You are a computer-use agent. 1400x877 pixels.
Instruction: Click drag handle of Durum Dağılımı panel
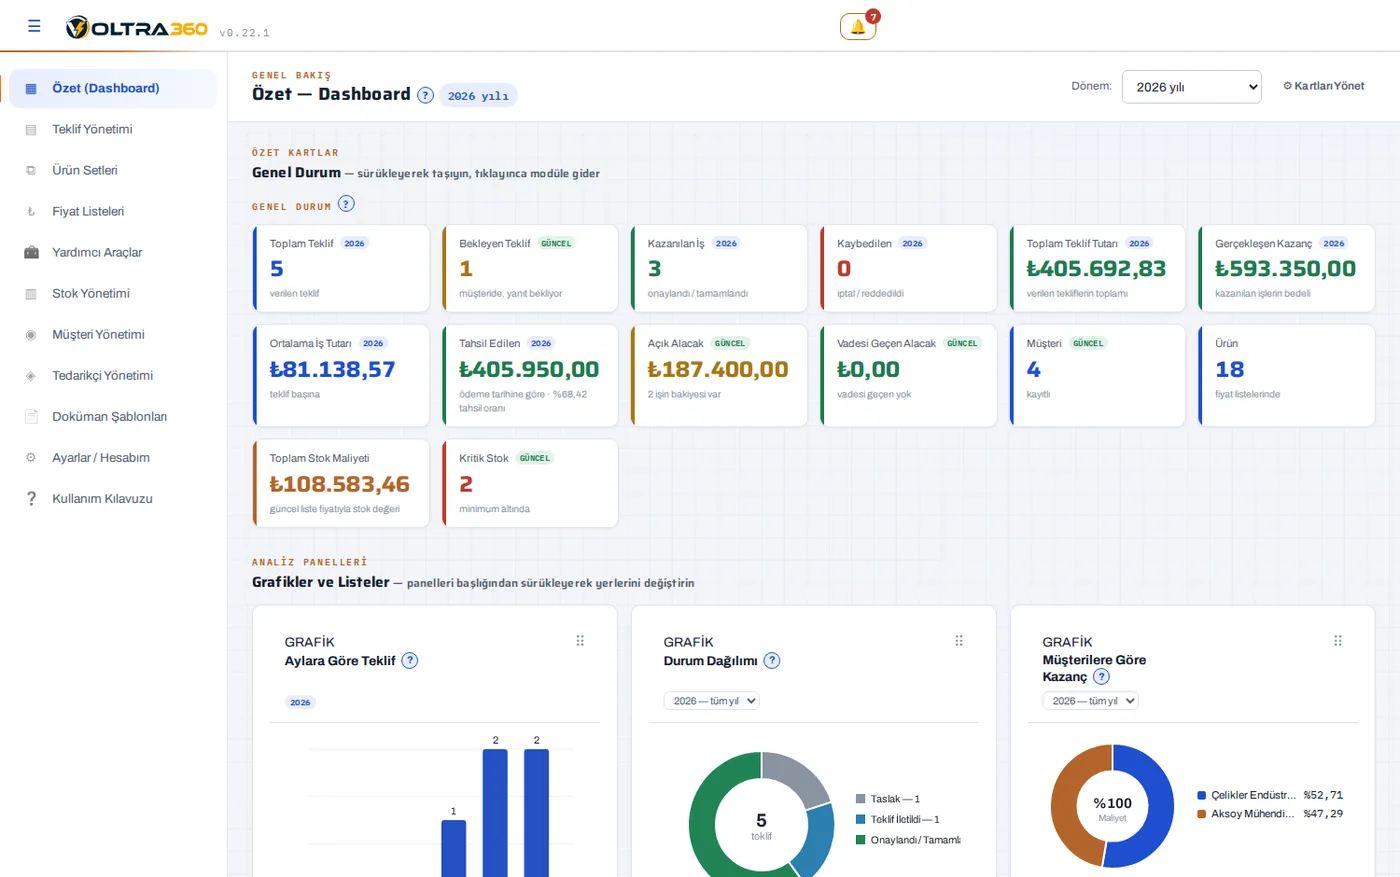[959, 641]
